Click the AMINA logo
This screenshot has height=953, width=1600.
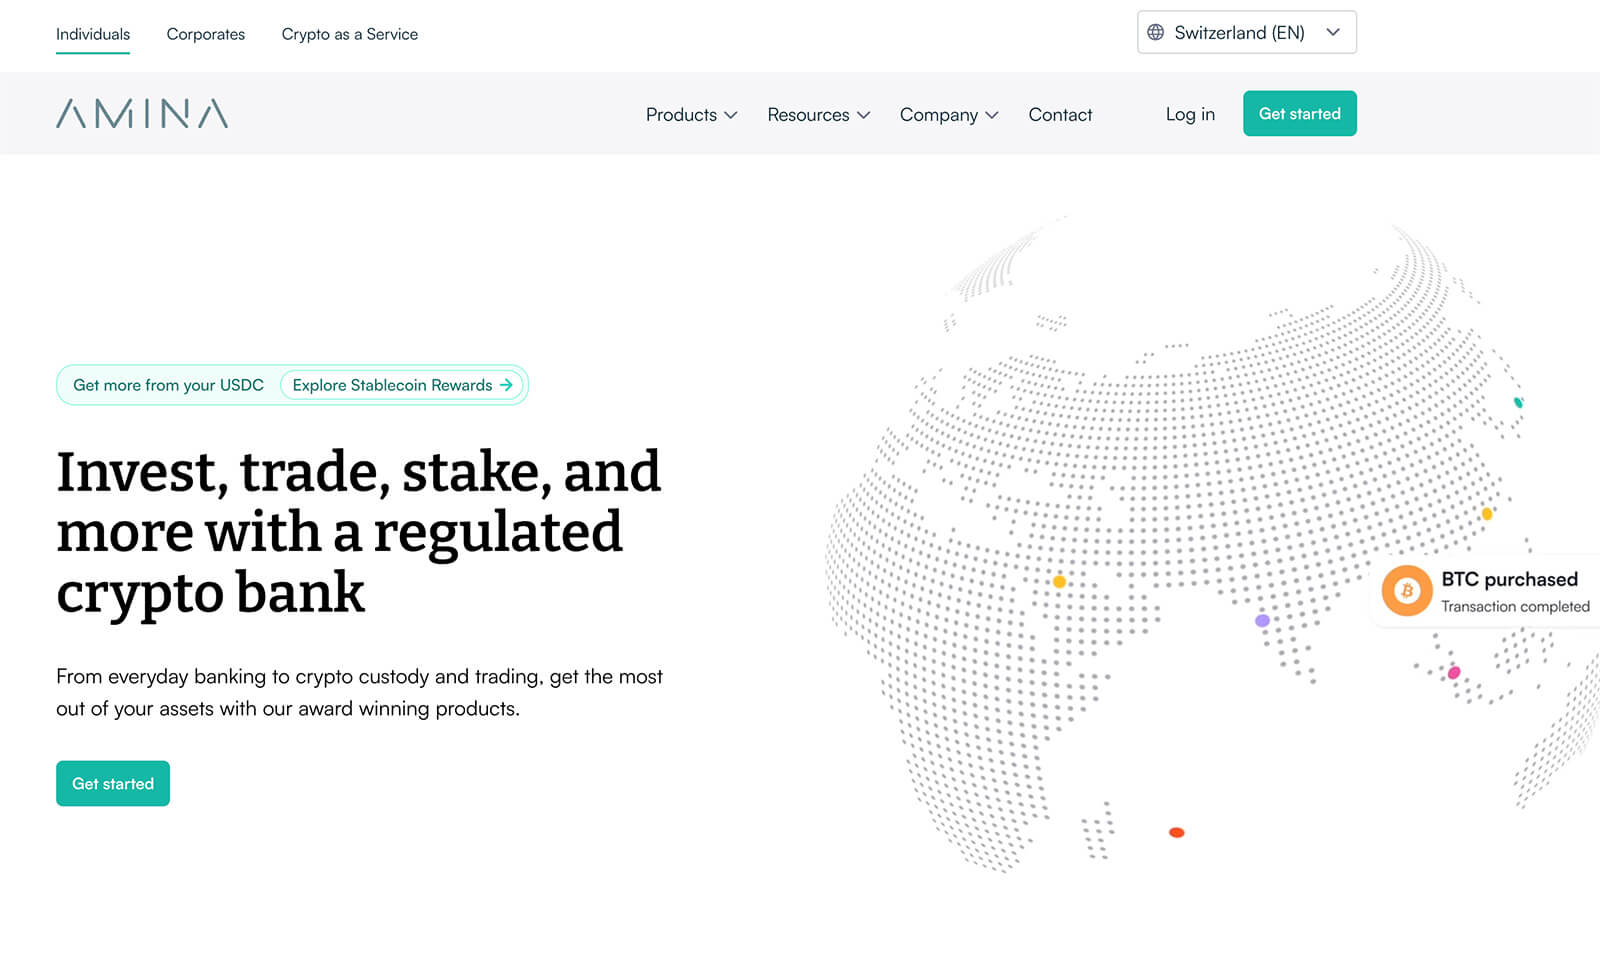pos(142,114)
